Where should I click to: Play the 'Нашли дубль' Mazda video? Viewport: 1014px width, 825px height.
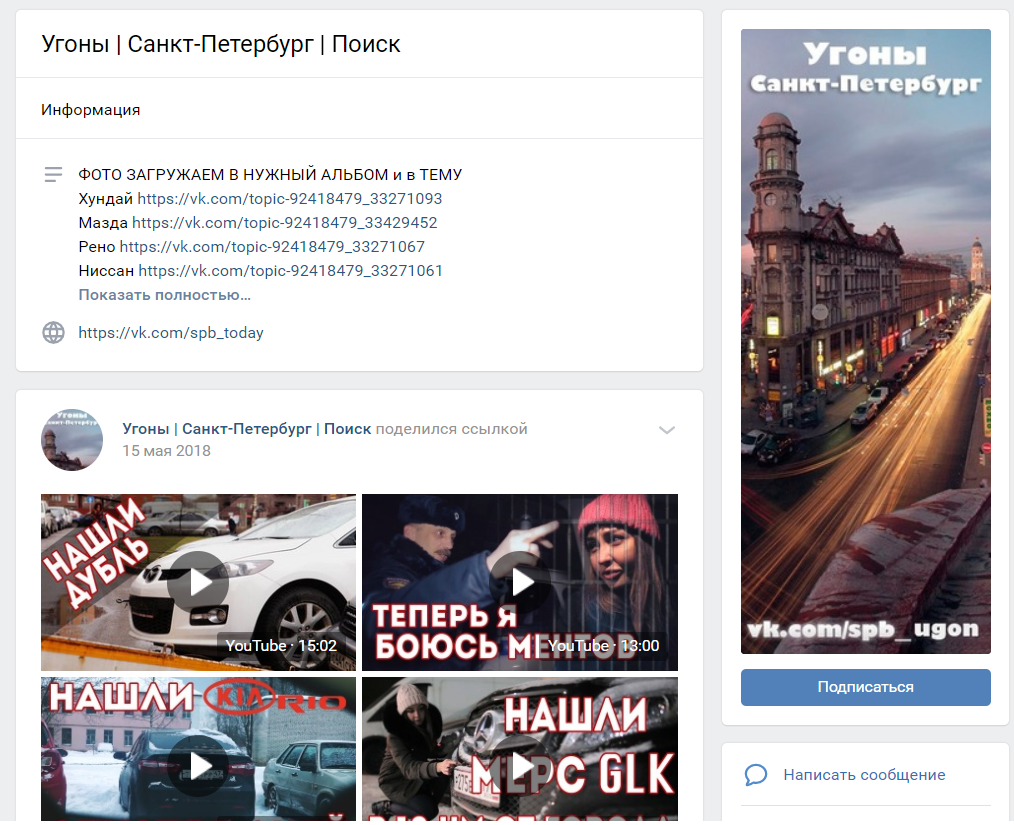(x=198, y=582)
